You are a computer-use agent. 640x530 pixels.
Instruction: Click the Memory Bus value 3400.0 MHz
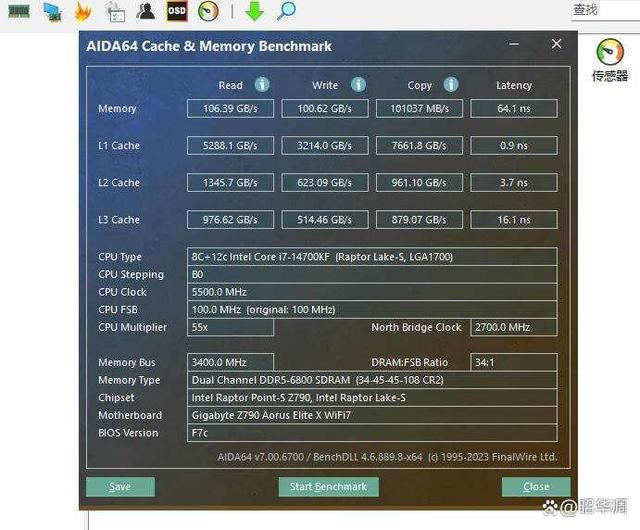[x=230, y=362]
